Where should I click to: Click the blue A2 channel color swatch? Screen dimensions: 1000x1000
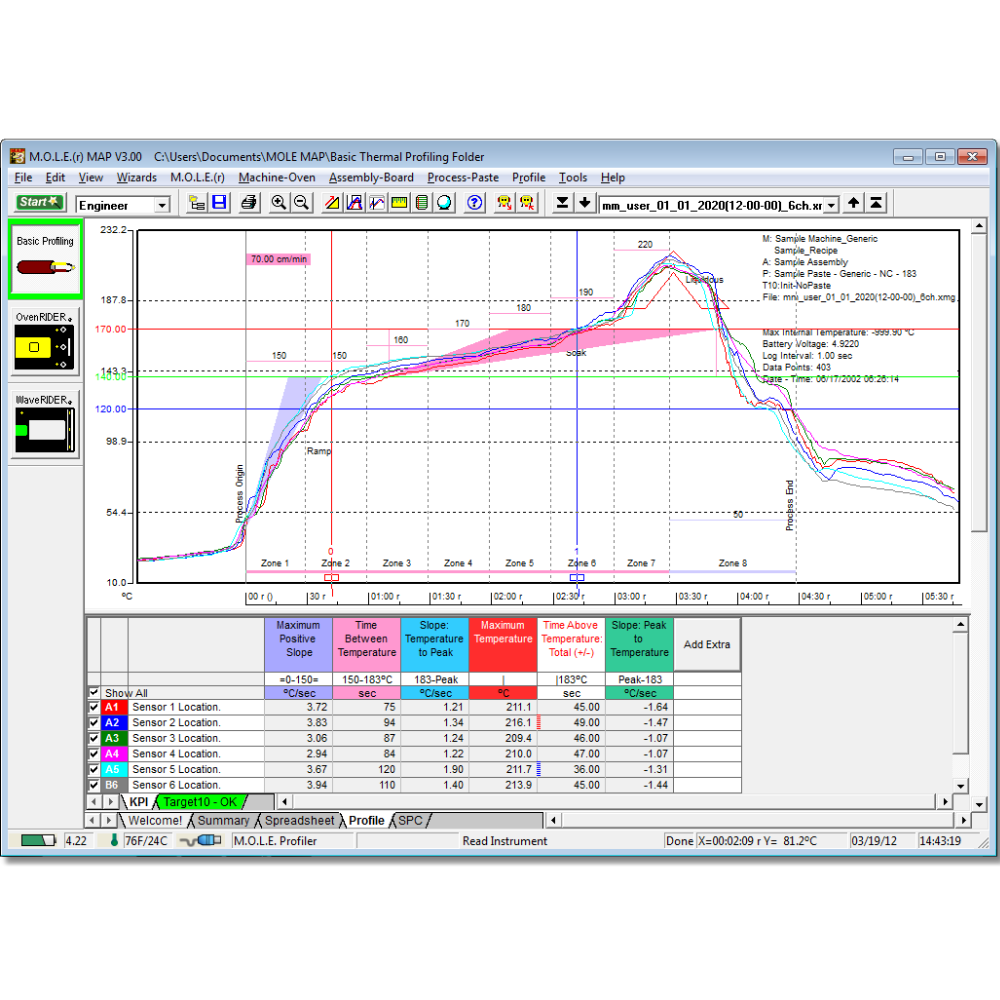(114, 723)
